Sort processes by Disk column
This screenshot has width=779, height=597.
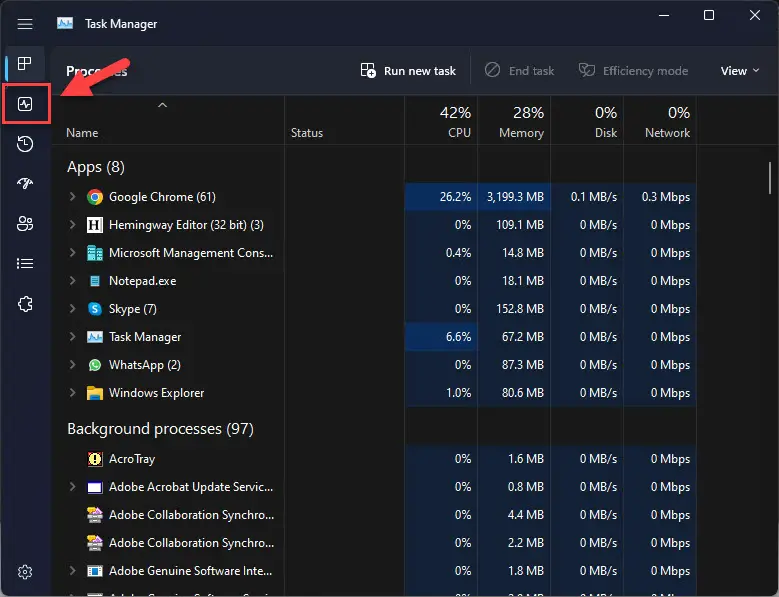point(587,121)
